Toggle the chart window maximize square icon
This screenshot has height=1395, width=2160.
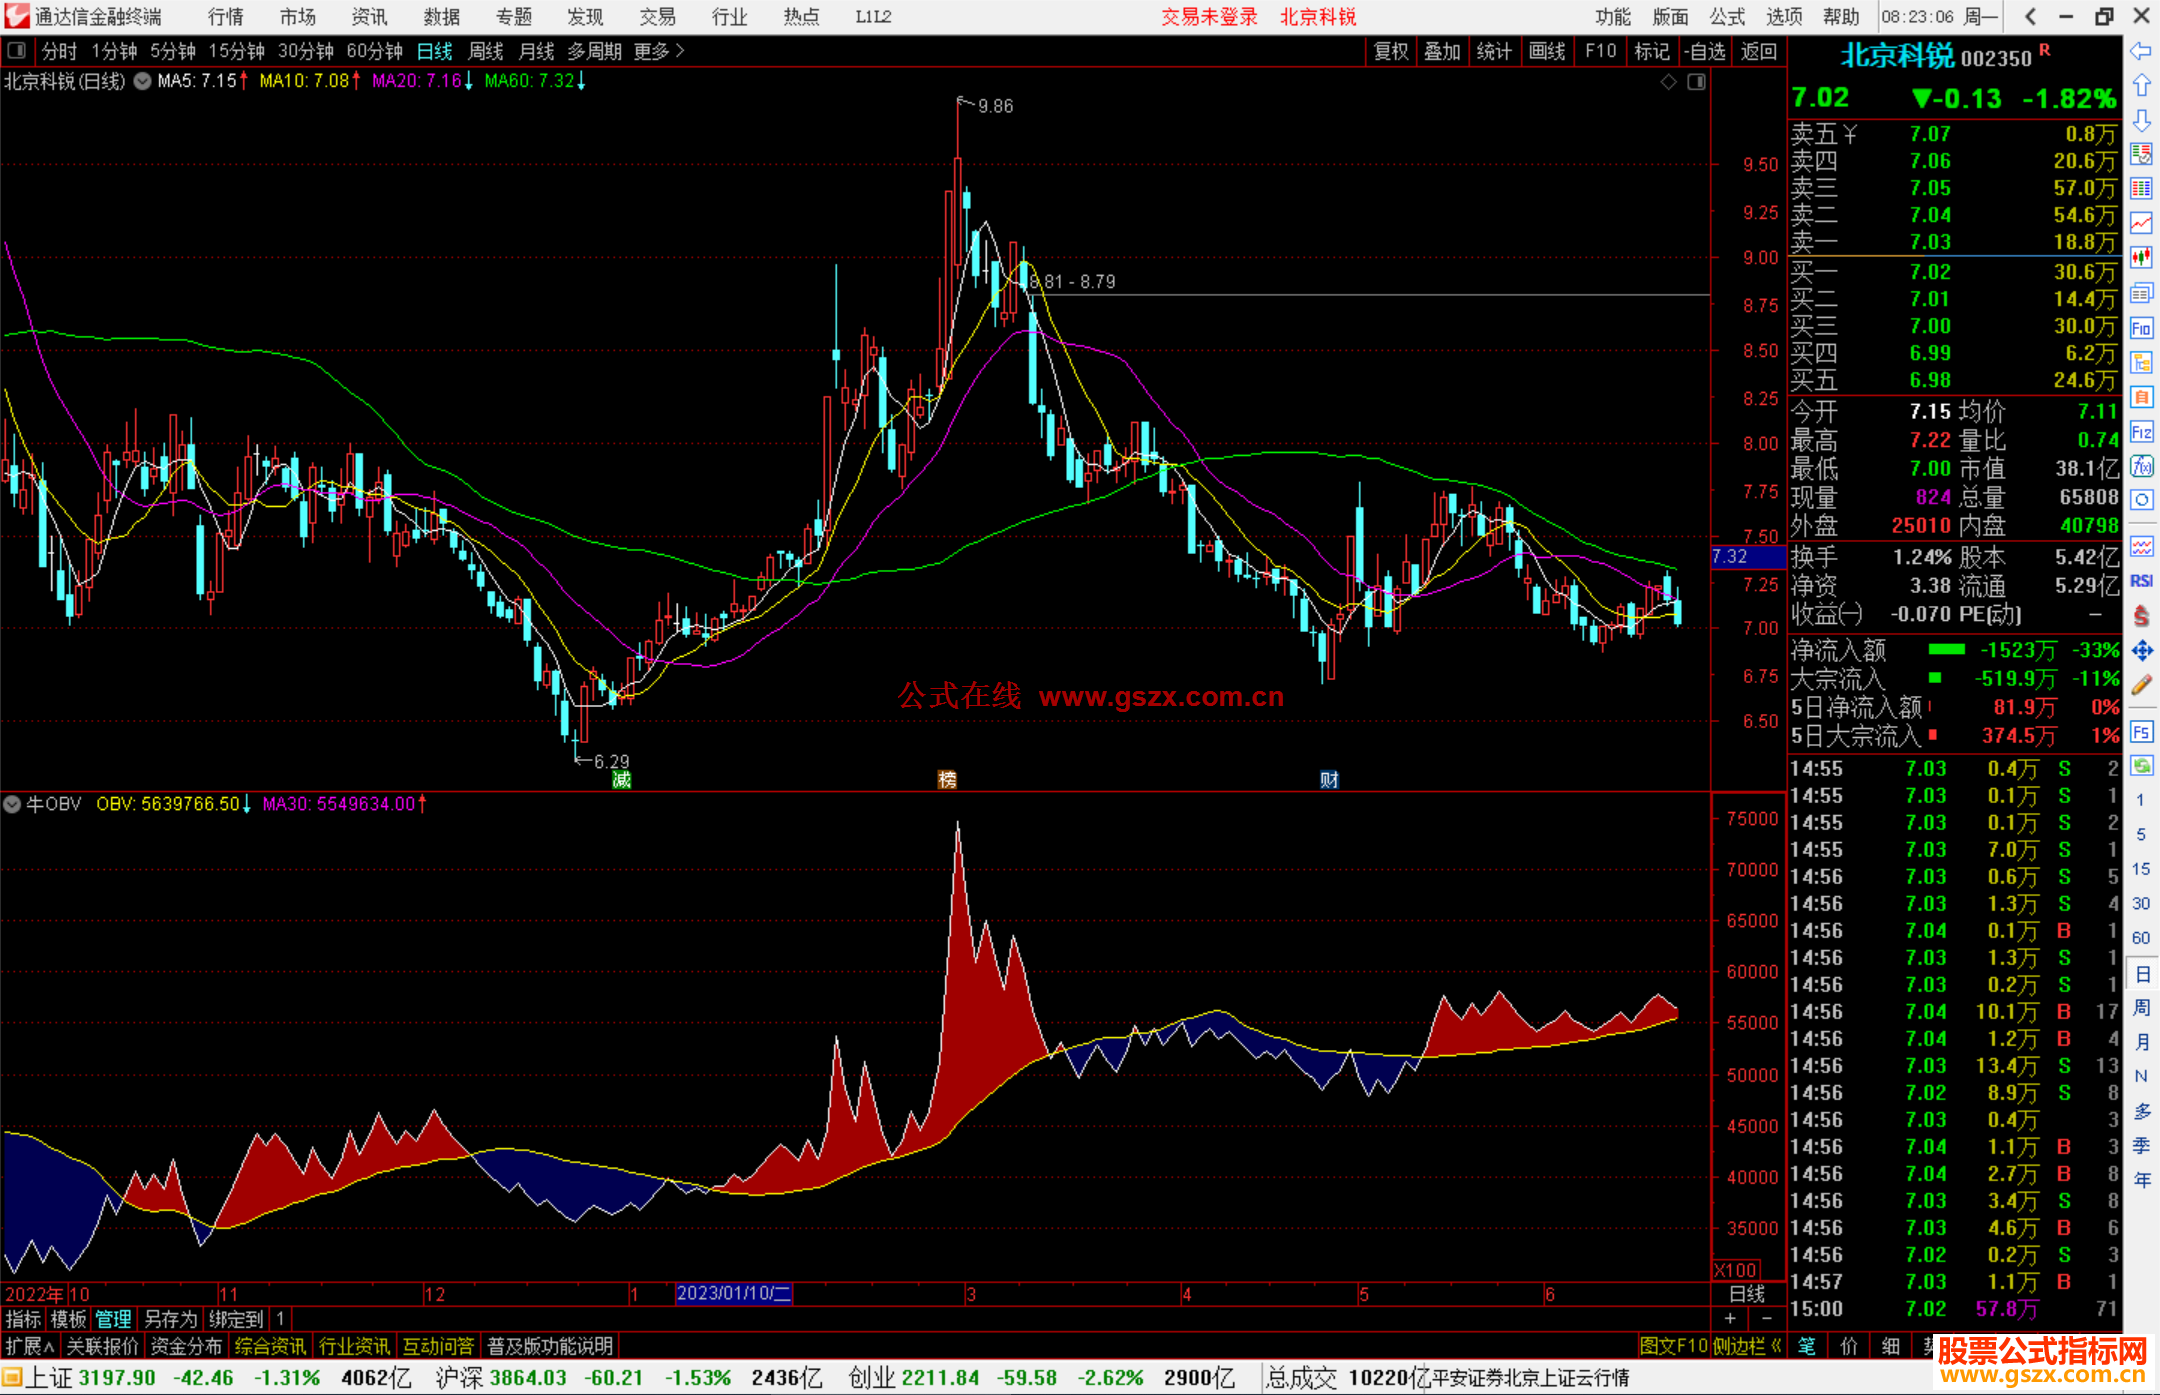(1696, 82)
